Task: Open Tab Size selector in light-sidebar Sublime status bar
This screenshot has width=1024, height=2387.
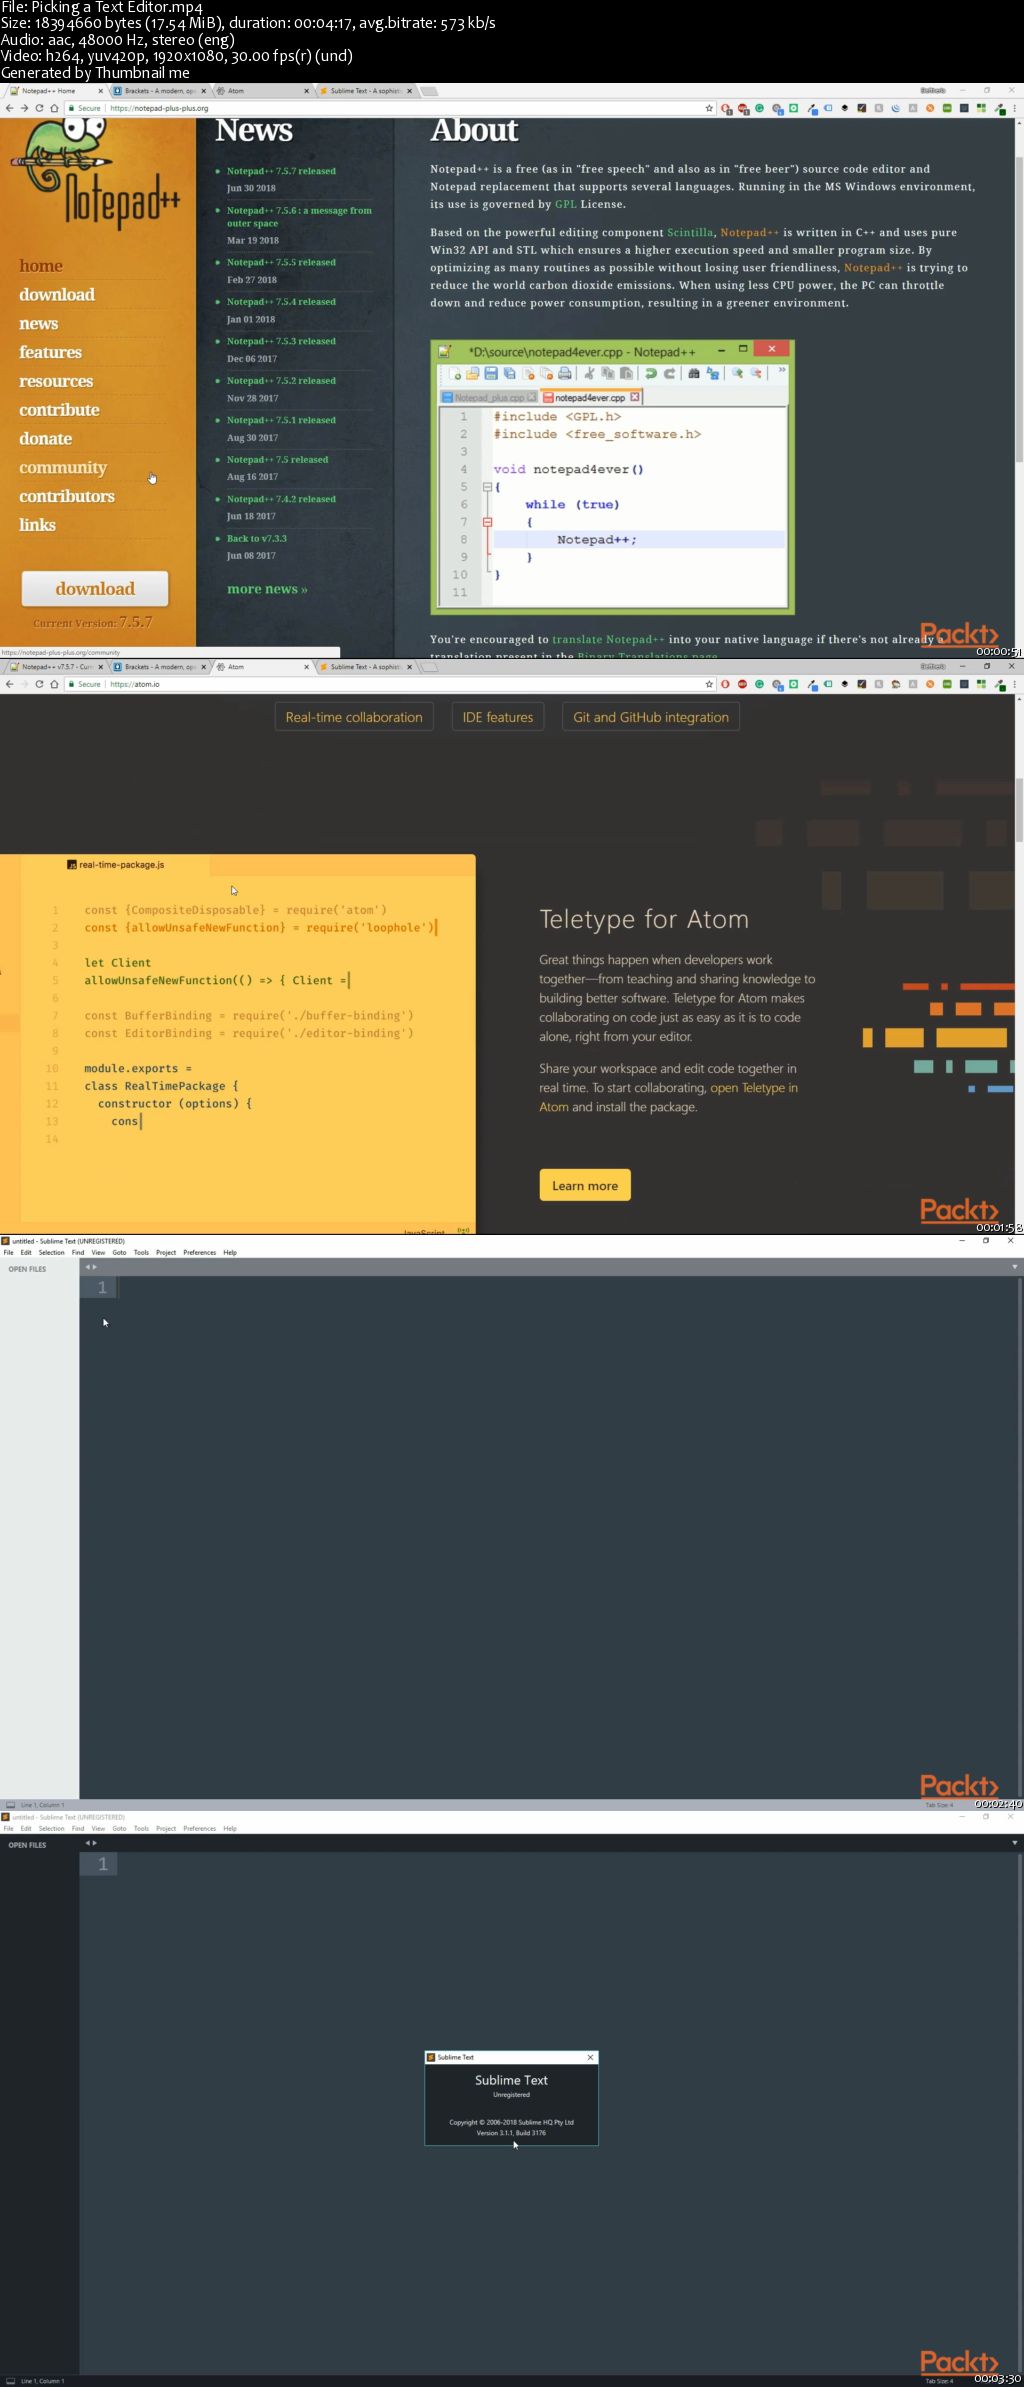Action: tap(939, 1805)
